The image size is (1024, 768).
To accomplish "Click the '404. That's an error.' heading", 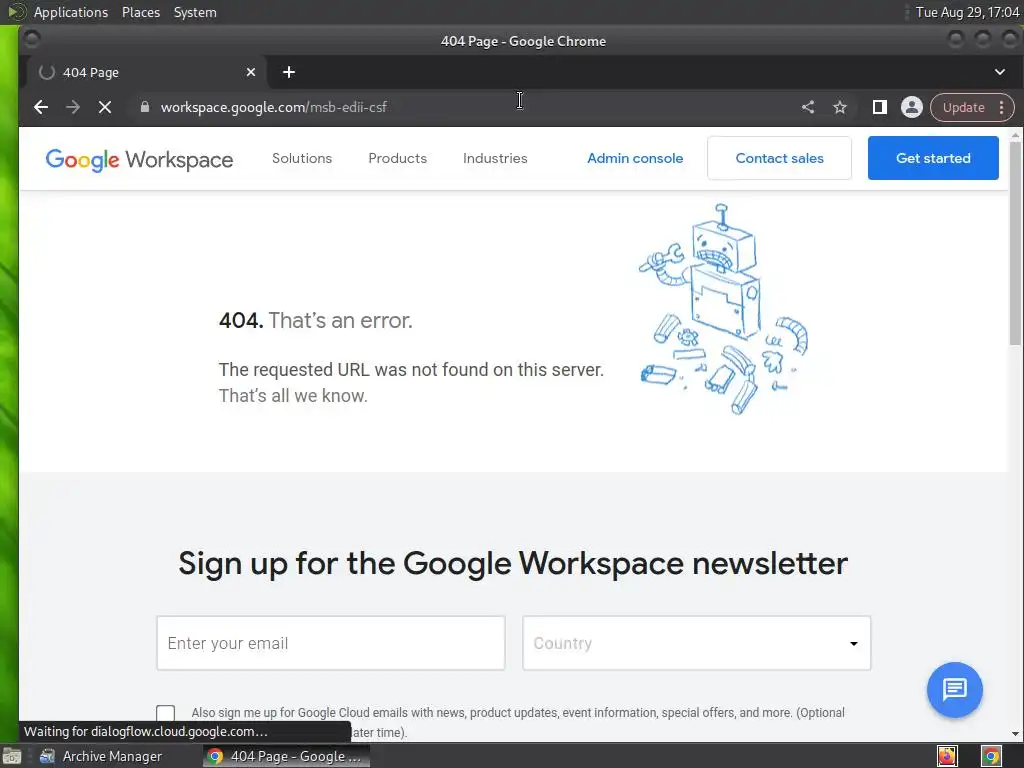I will click(315, 320).
